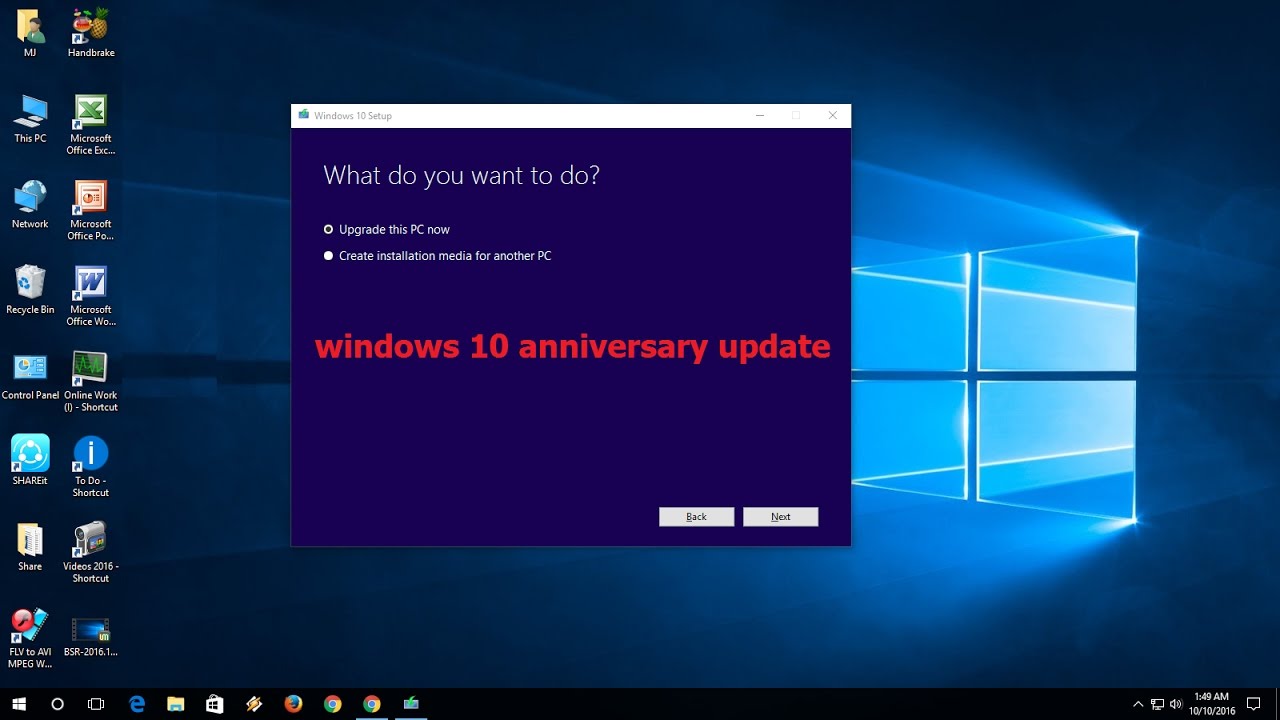Open File Explorer from the taskbar
The width and height of the screenshot is (1280, 720).
pos(175,704)
